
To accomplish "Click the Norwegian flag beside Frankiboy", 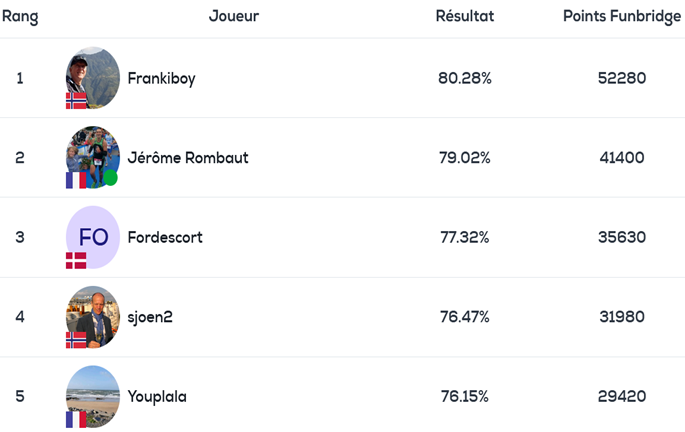I will click(x=76, y=100).
